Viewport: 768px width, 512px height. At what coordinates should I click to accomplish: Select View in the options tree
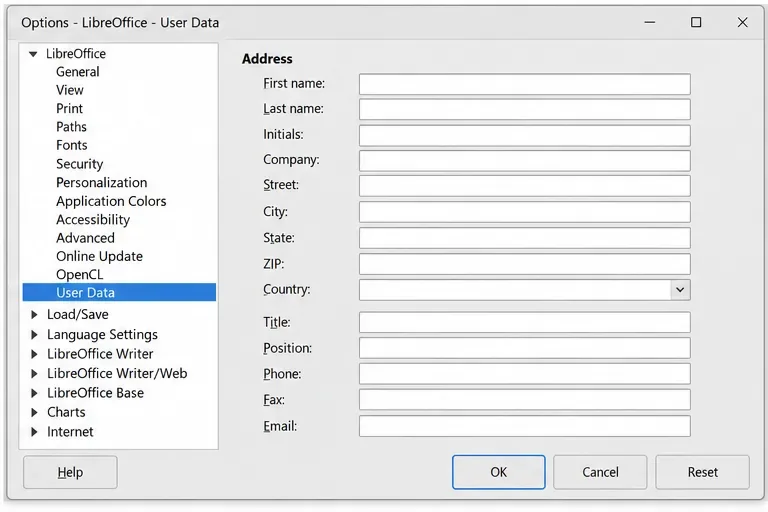click(x=70, y=90)
